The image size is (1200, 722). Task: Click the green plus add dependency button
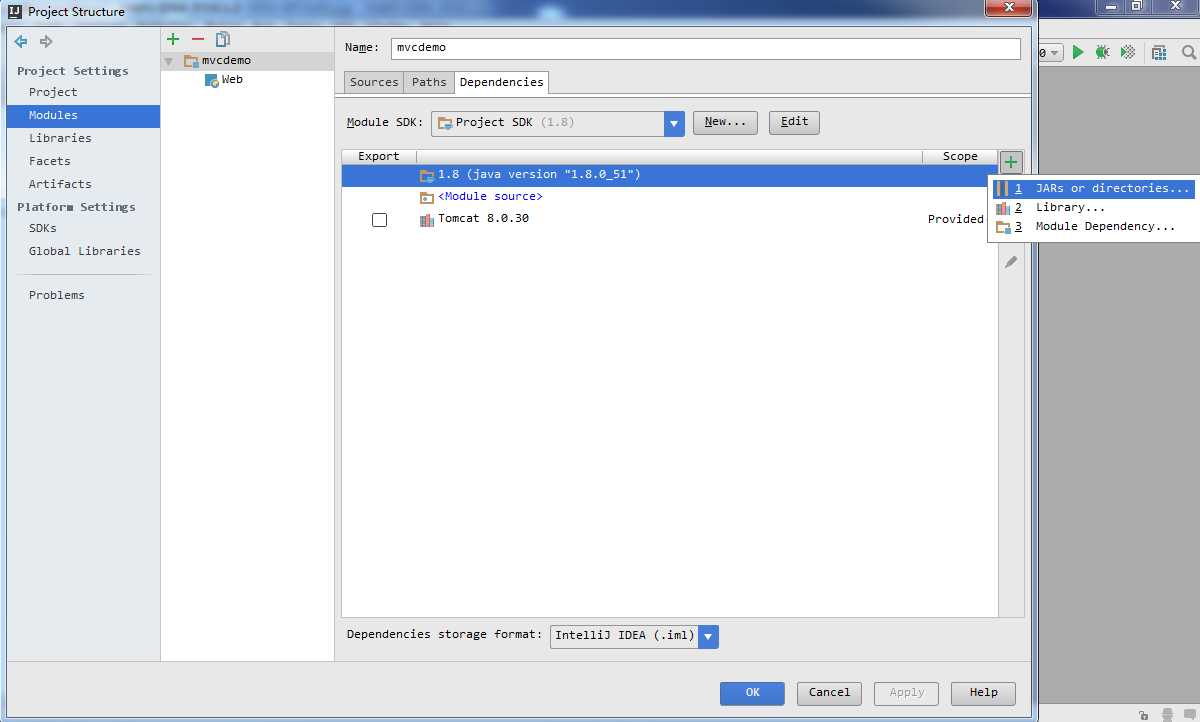(1011, 162)
